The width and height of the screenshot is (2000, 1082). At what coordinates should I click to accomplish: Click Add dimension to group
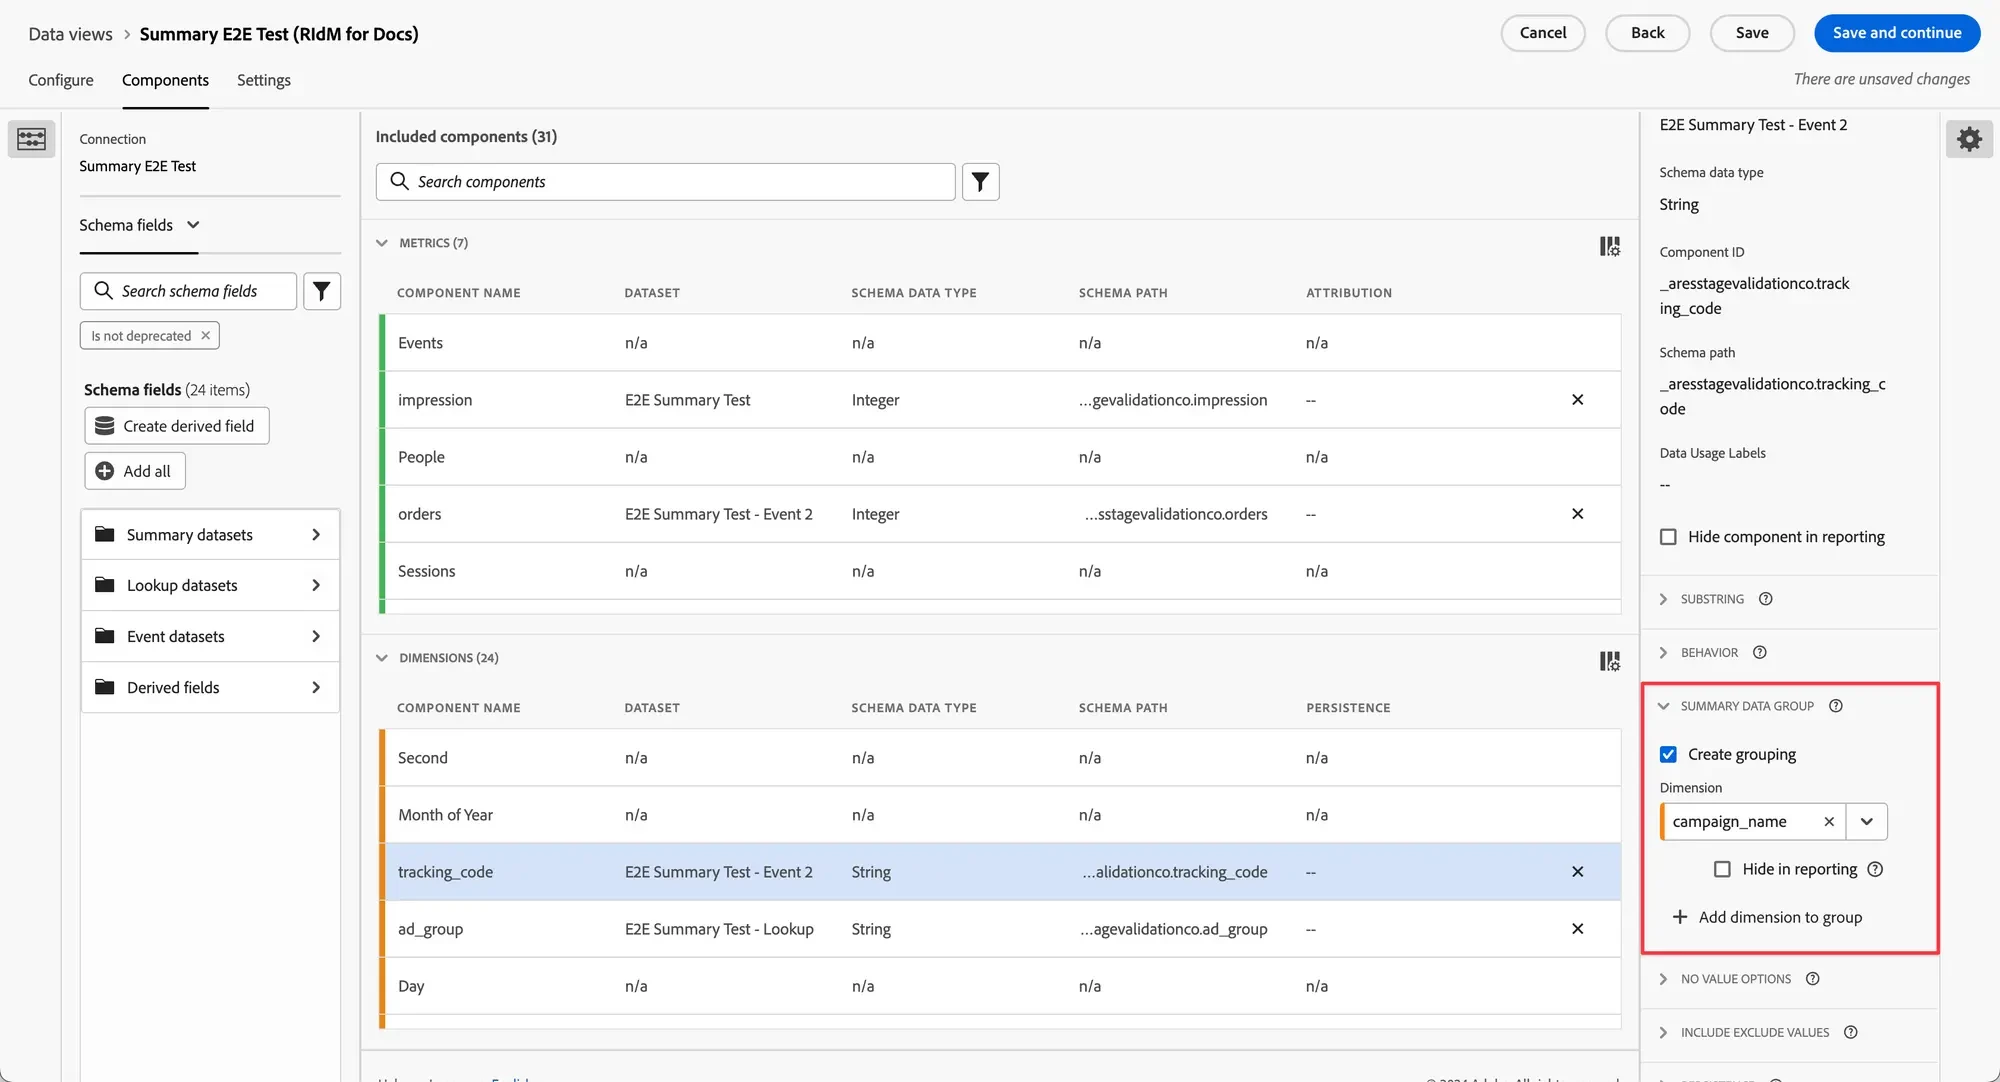click(1766, 917)
